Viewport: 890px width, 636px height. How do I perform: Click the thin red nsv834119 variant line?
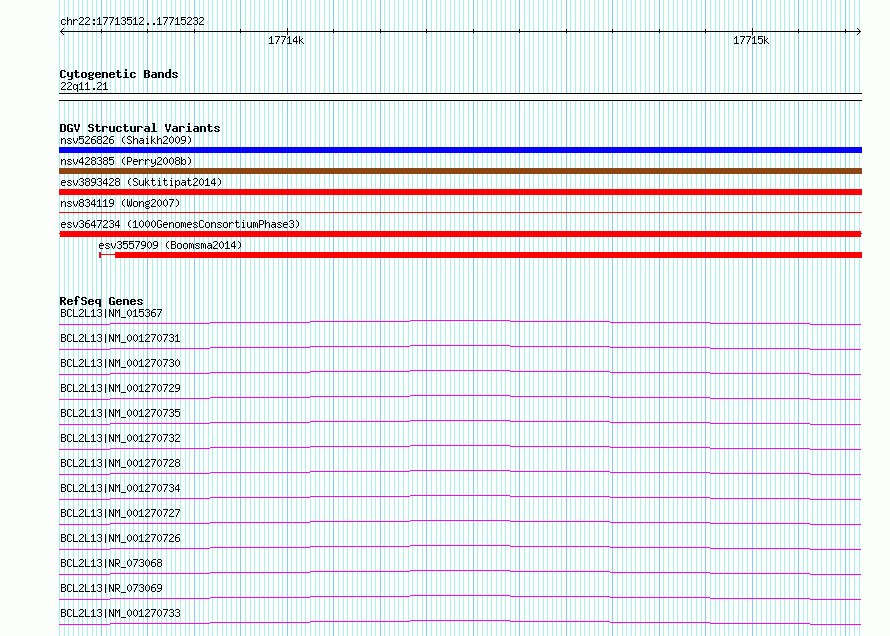[x=460, y=213]
